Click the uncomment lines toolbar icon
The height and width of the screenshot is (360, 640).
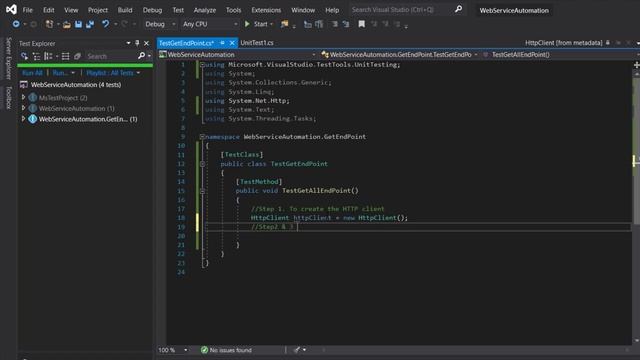coord(346,24)
